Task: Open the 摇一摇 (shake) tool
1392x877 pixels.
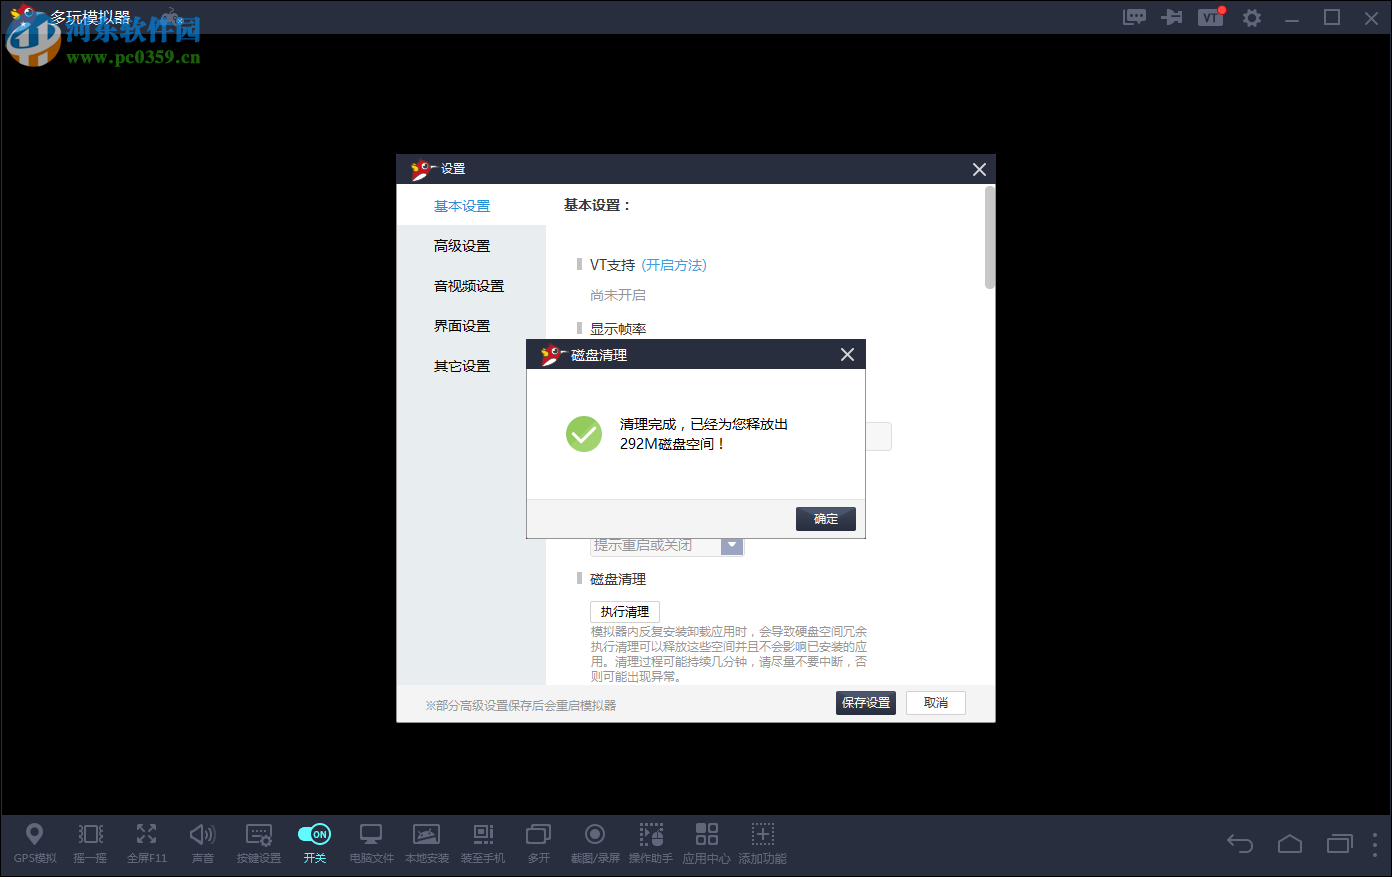Action: pyautogui.click(x=90, y=843)
